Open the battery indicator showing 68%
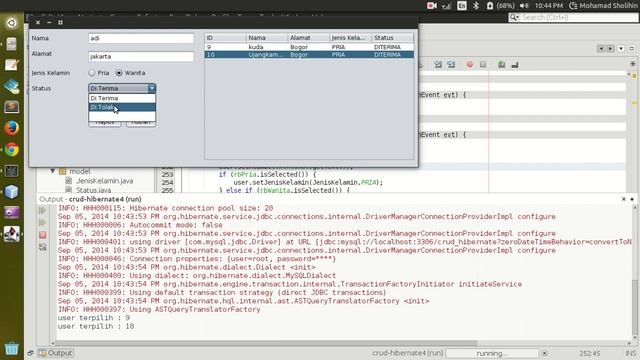The image size is (640, 360). (x=500, y=6)
